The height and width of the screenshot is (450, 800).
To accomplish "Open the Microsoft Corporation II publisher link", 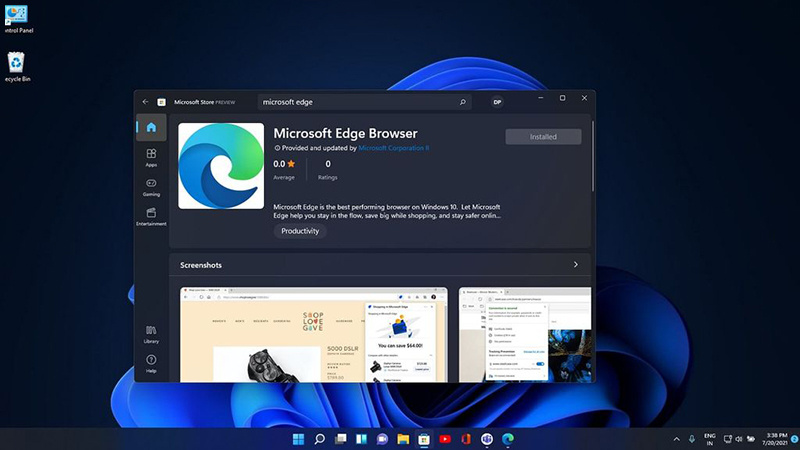I will [394, 148].
